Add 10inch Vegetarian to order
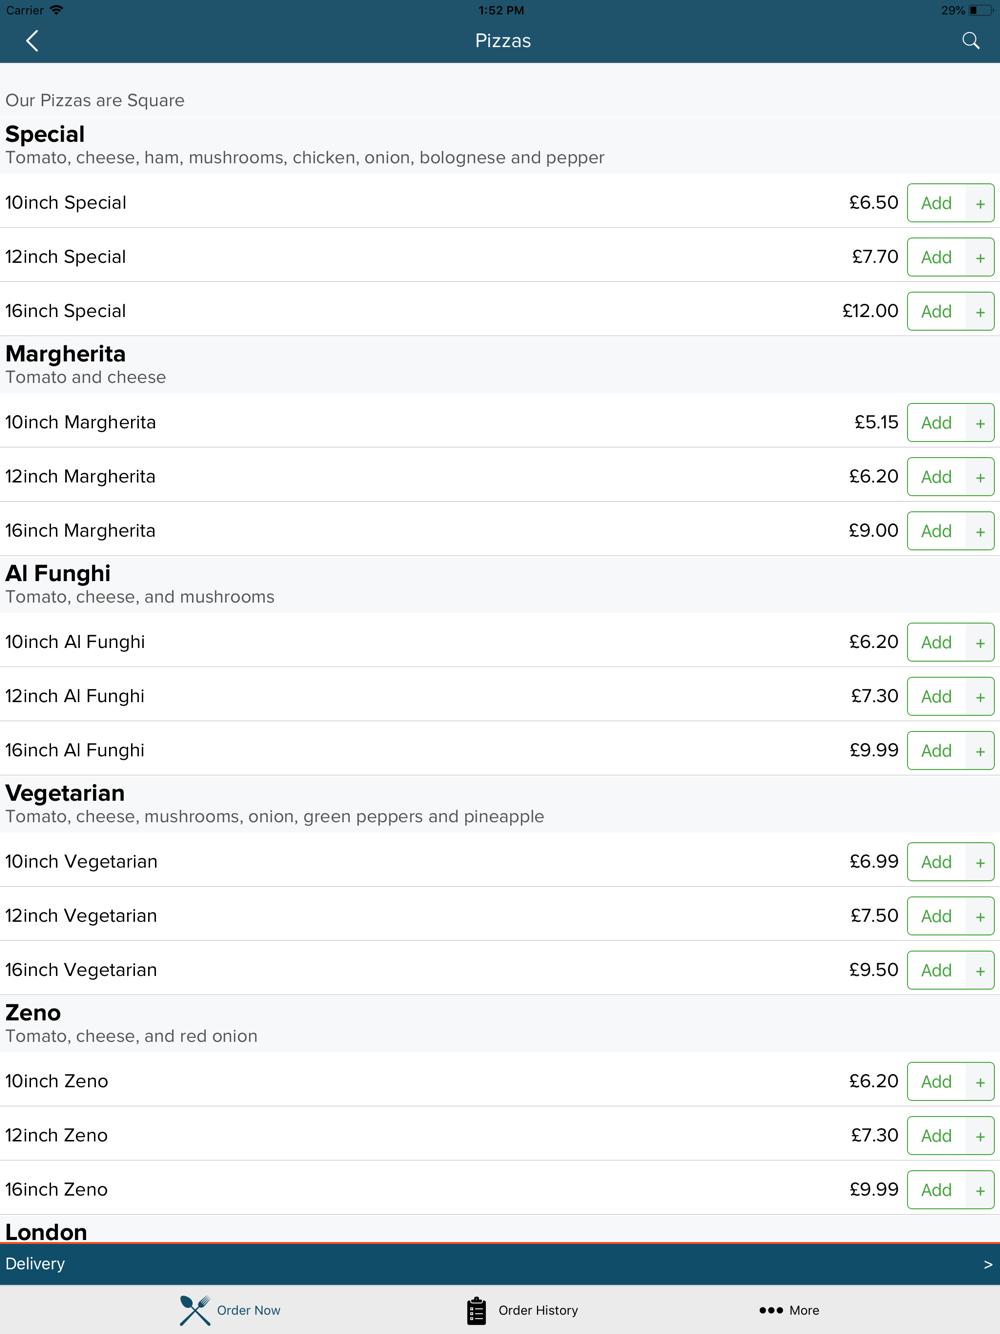Screen dimensions: 1000x1334 point(937,862)
